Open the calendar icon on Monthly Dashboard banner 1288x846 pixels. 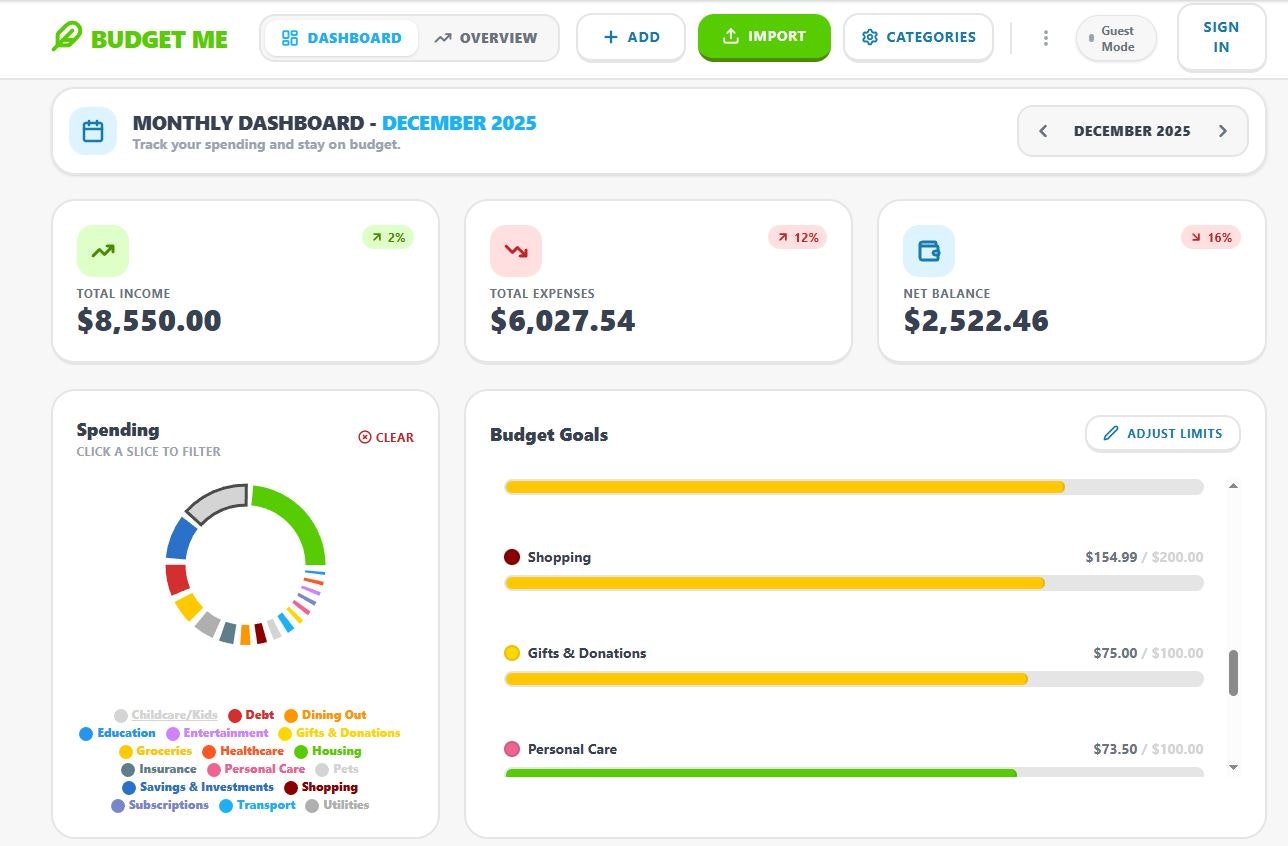pos(91,130)
